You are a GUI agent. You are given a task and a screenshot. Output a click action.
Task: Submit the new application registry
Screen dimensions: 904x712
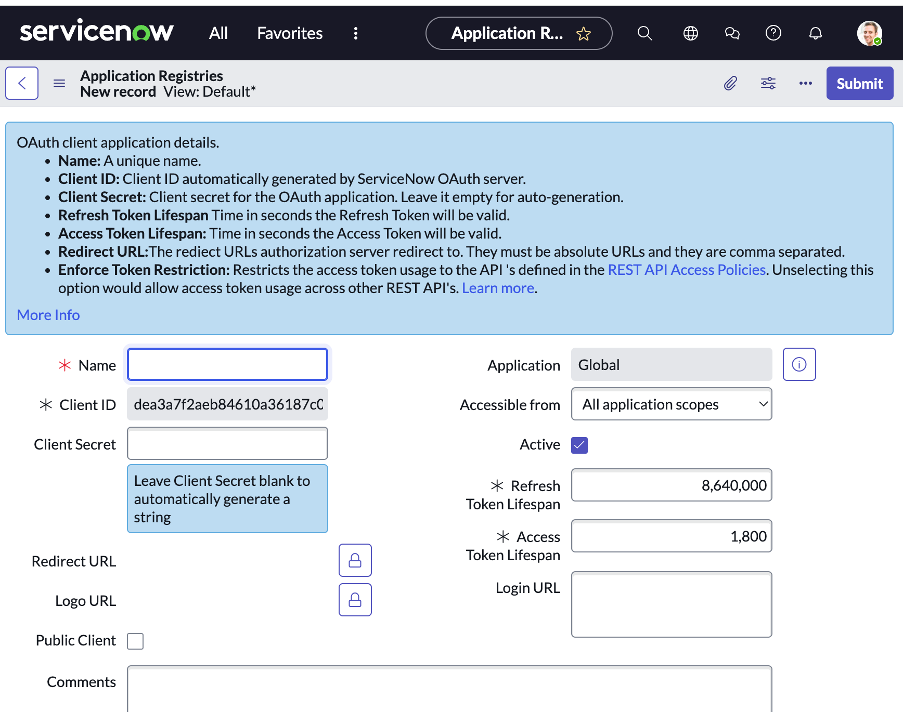coord(860,84)
